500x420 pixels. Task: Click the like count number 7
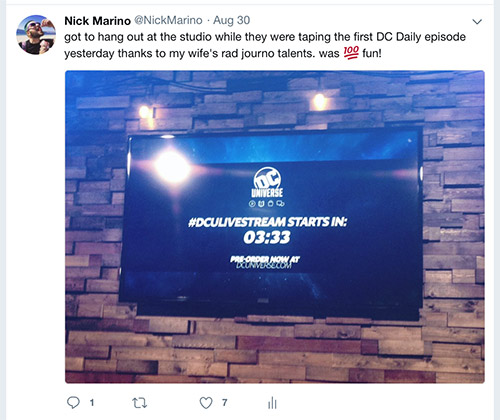click(225, 403)
